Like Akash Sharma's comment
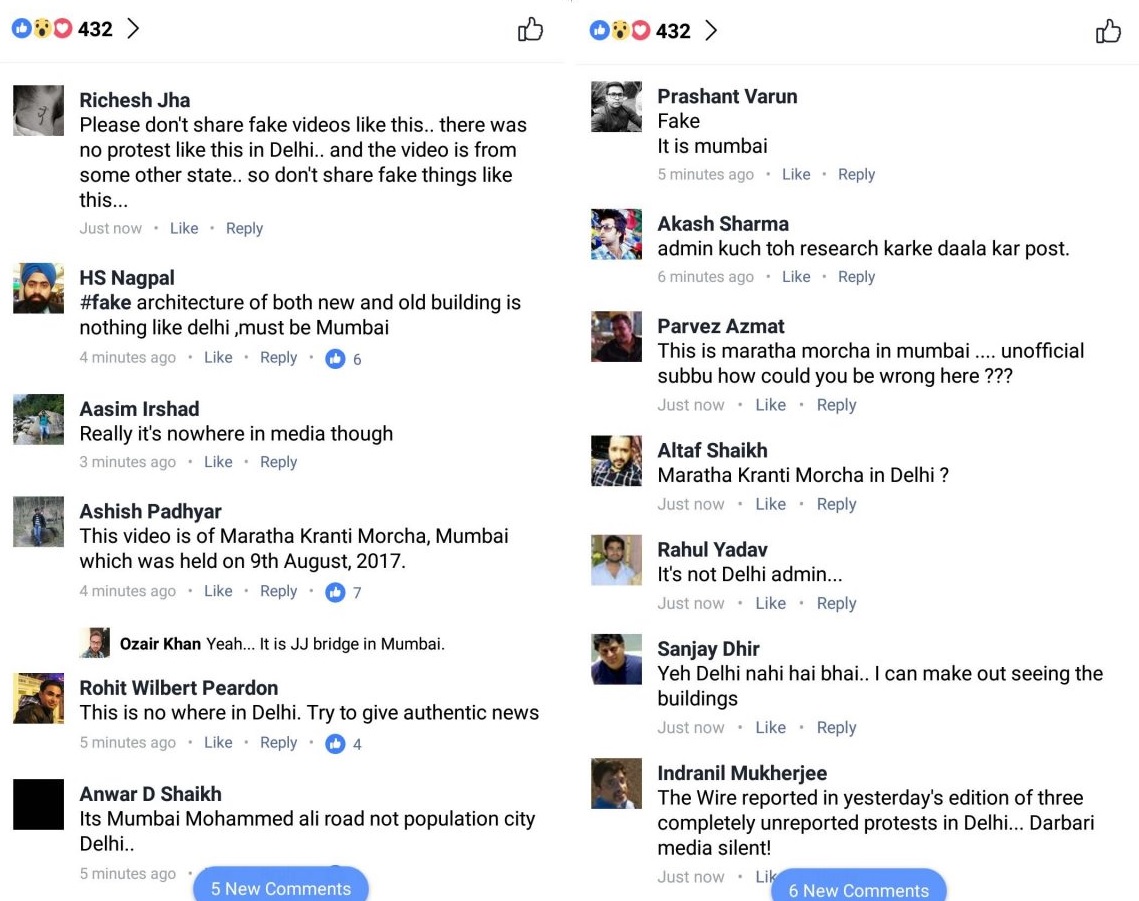This screenshot has width=1139, height=901. [796, 277]
